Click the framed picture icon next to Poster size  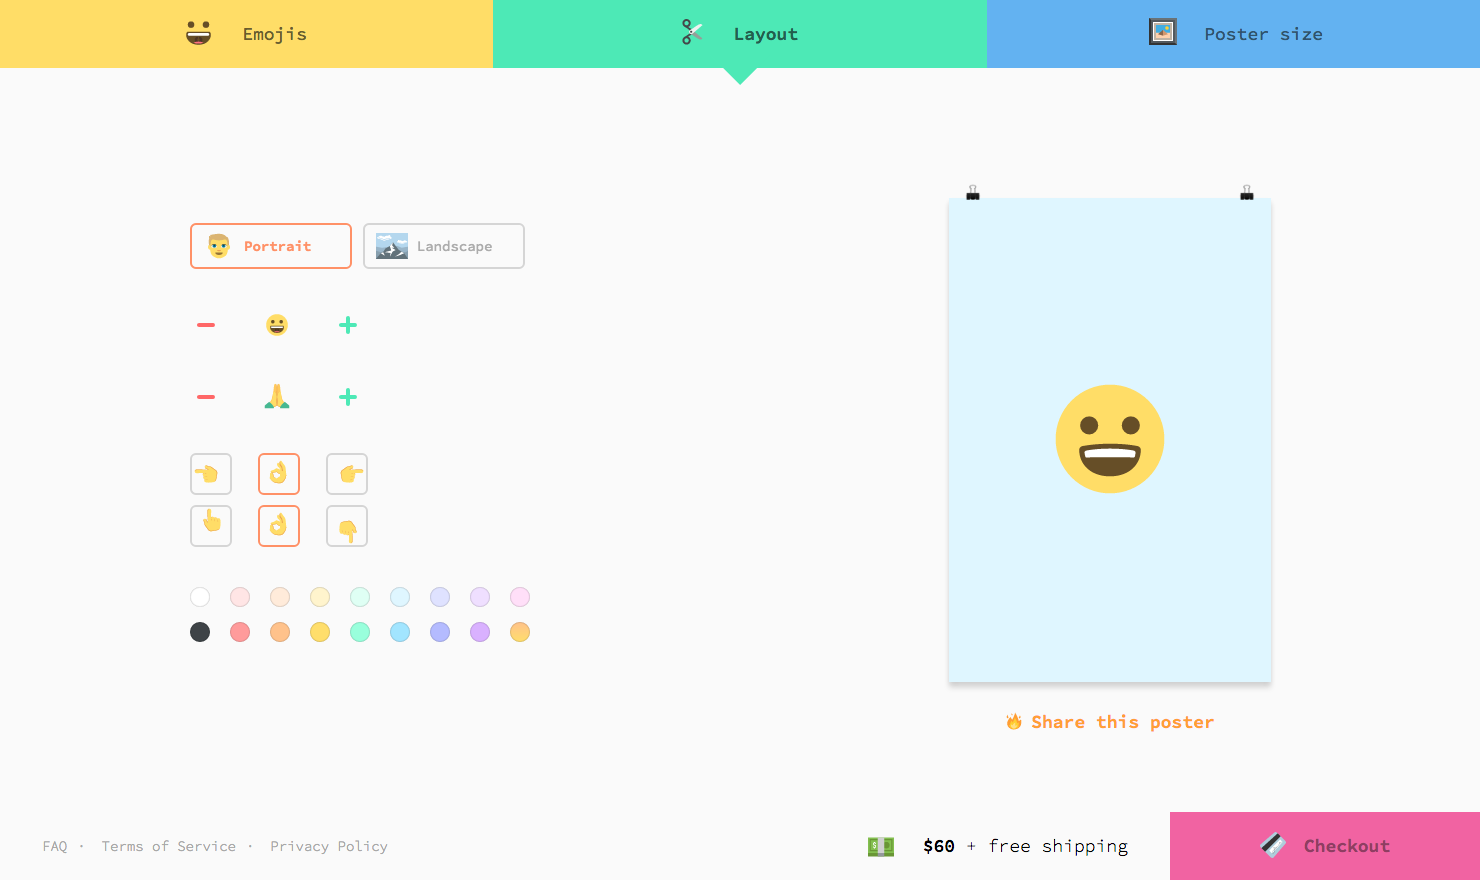1162,31
